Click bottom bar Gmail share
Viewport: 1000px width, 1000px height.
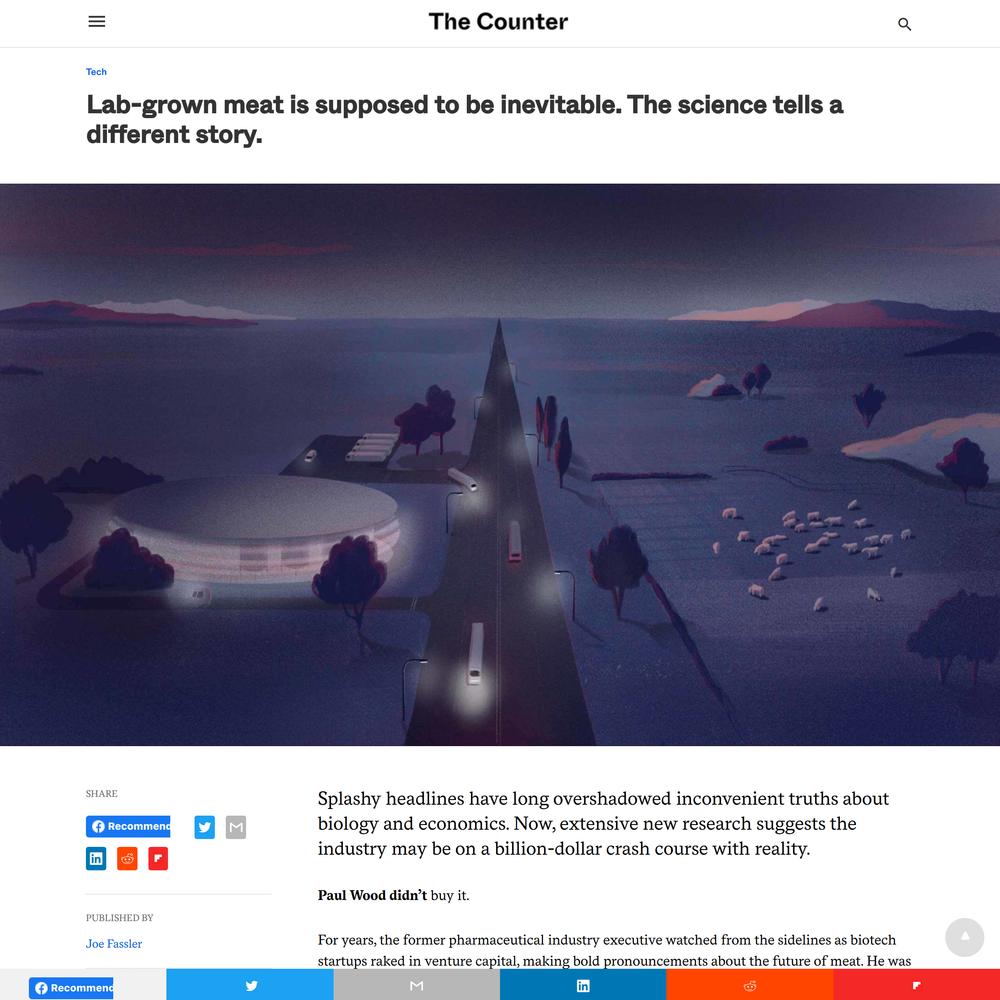coord(416,985)
